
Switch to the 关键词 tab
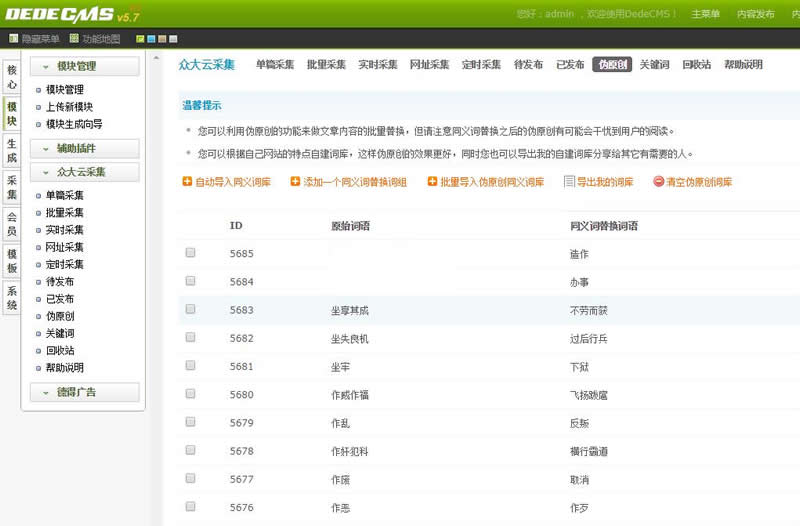click(655, 64)
